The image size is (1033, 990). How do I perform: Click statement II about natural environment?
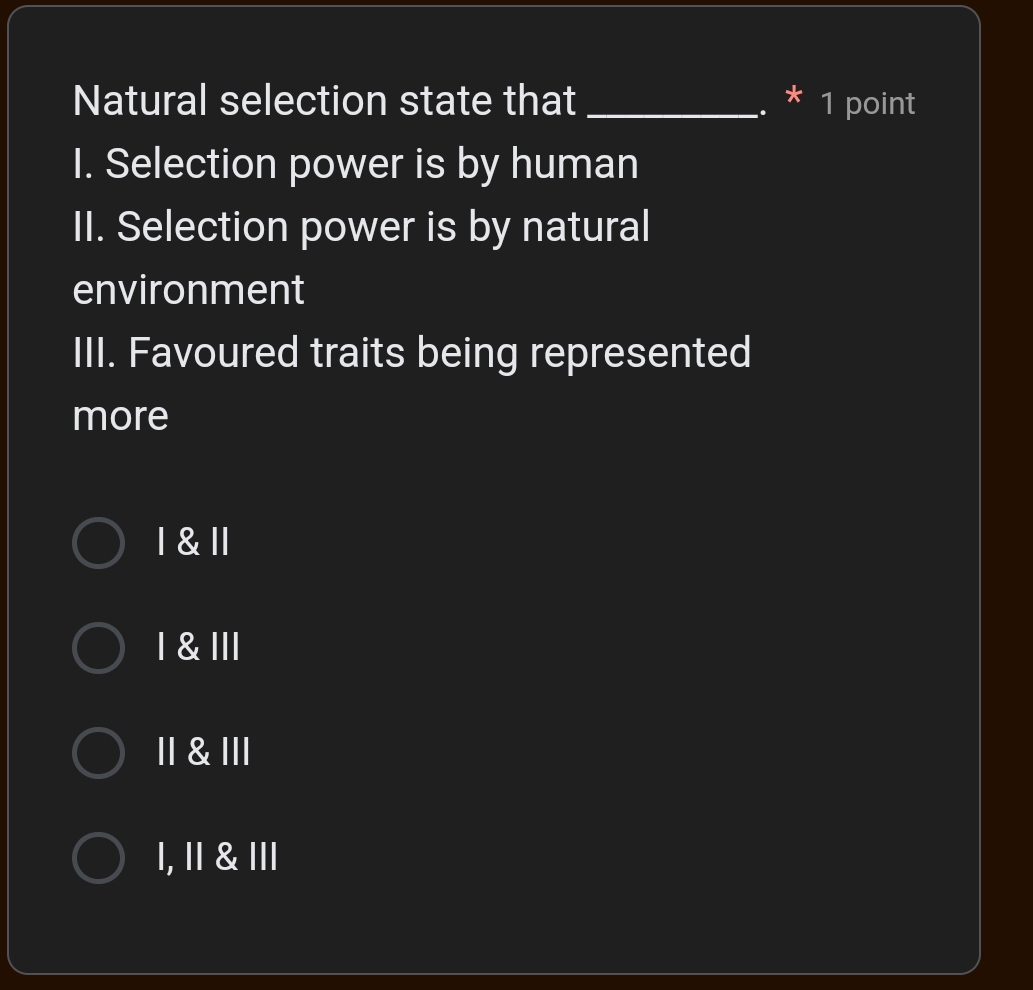(360, 226)
